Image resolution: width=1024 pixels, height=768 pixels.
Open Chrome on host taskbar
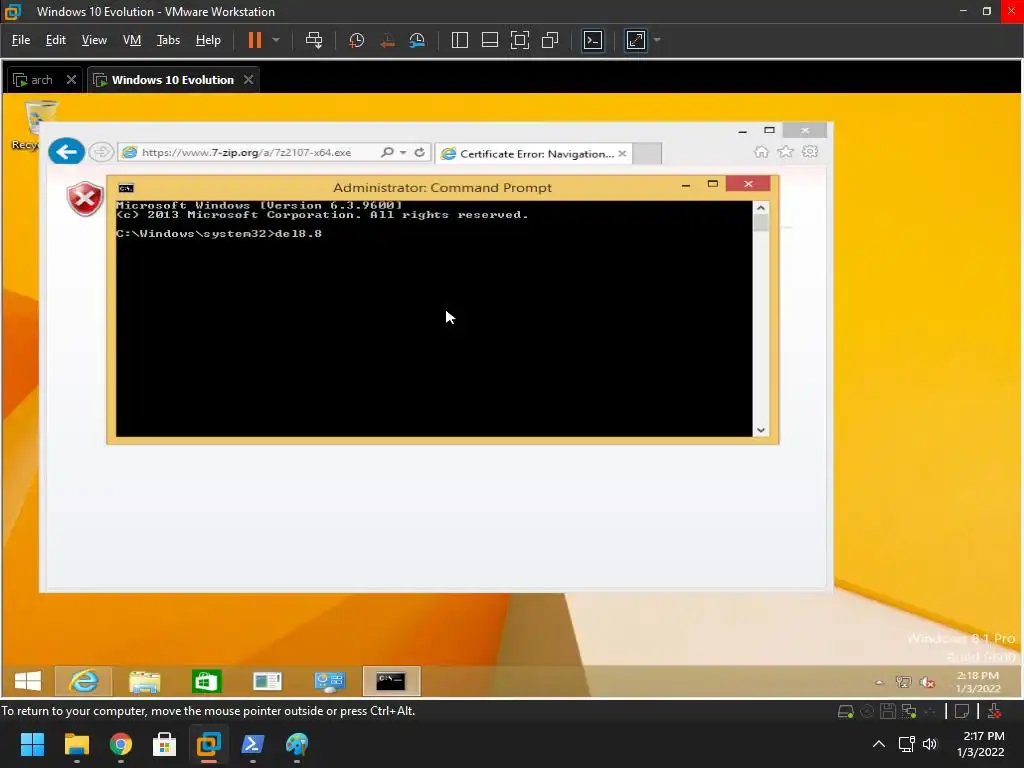[121, 744]
